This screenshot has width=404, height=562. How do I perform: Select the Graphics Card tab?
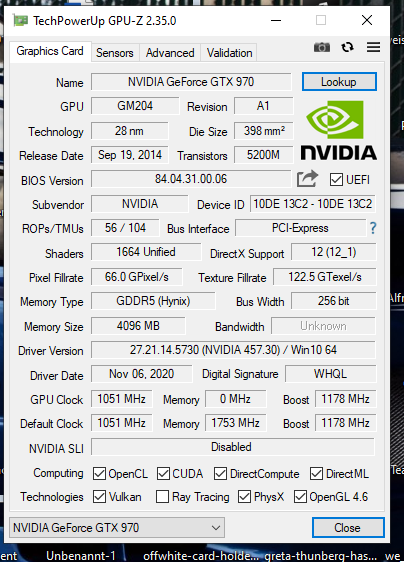(50, 52)
